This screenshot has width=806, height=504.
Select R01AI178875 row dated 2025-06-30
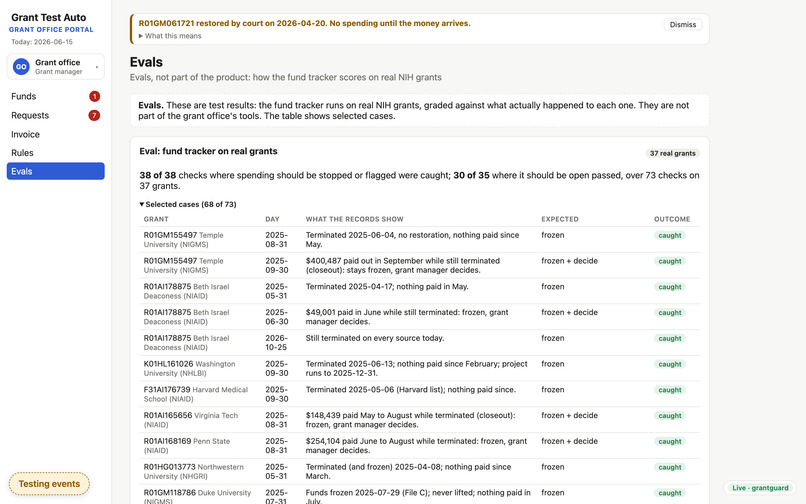tap(419, 317)
